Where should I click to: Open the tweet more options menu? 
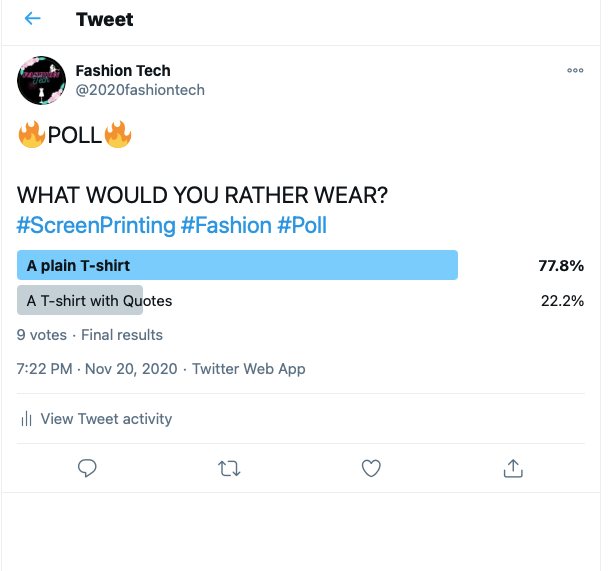(x=575, y=71)
